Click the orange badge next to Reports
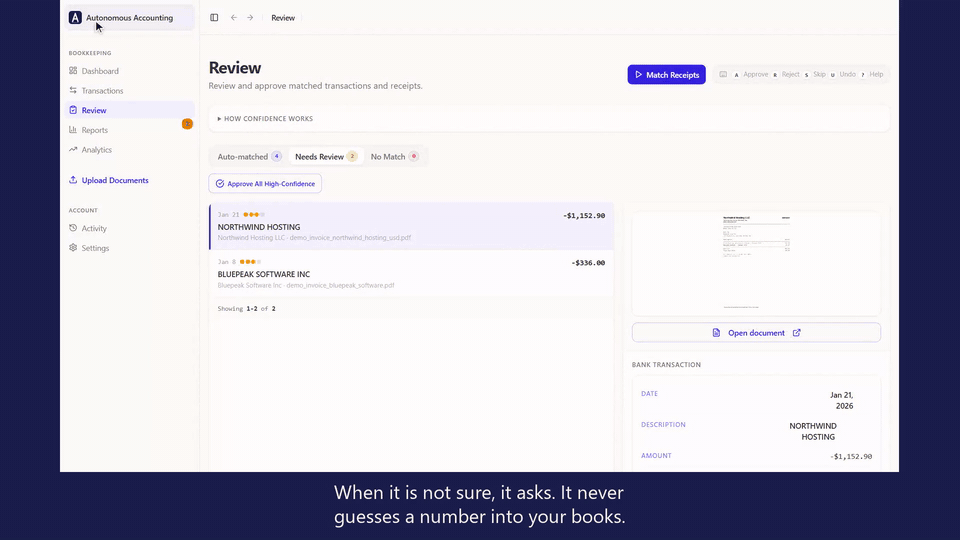This screenshot has height=540, width=960. point(187,124)
